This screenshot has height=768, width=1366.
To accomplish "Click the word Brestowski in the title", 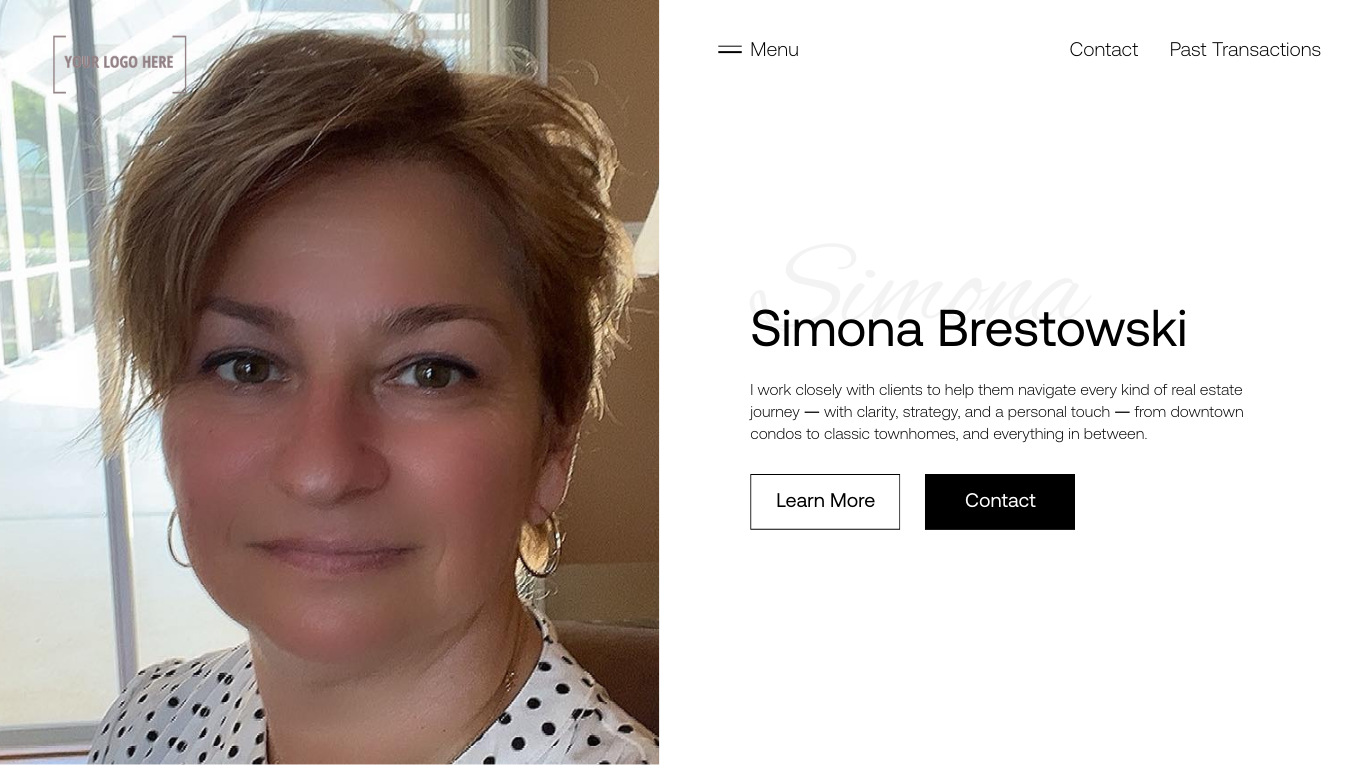I will click(x=1062, y=328).
